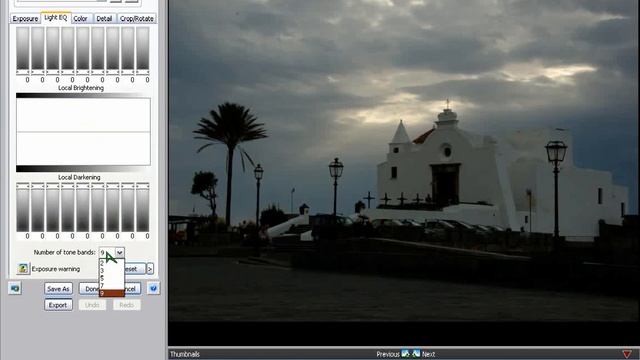Click the Light EQ curve graph area
640x360 pixels.
[x=83, y=132]
